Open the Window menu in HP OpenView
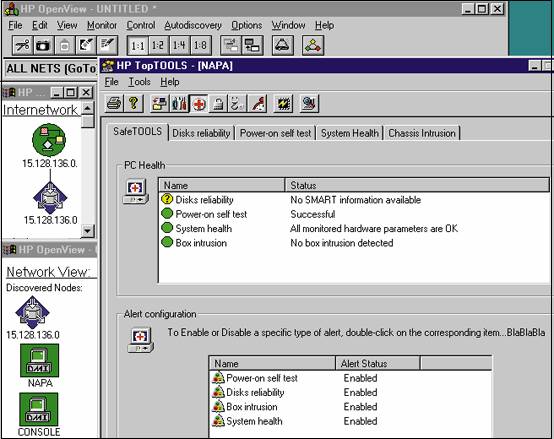 tap(288, 25)
